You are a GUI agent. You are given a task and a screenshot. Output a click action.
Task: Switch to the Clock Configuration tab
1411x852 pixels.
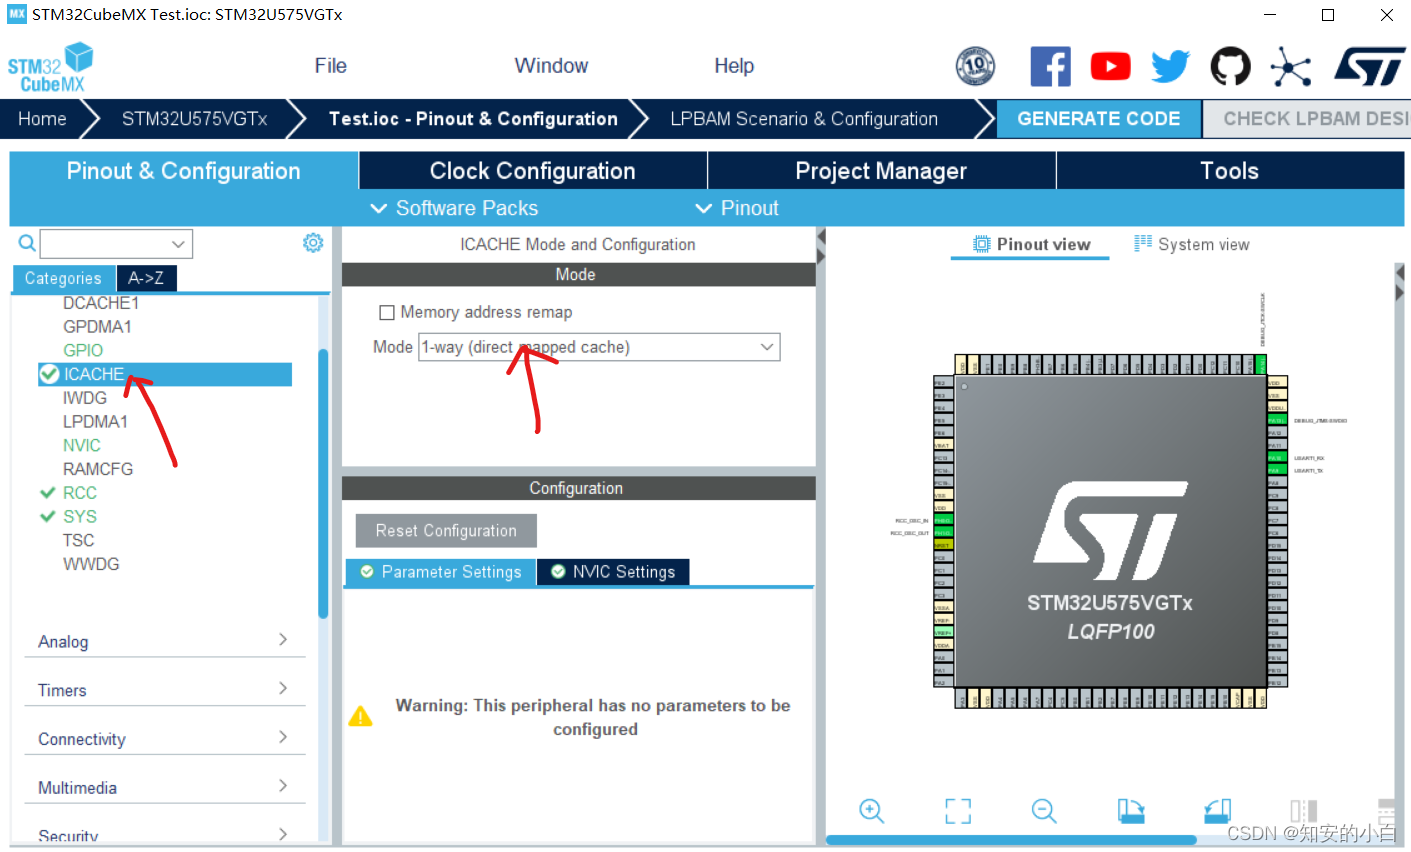[x=533, y=171]
